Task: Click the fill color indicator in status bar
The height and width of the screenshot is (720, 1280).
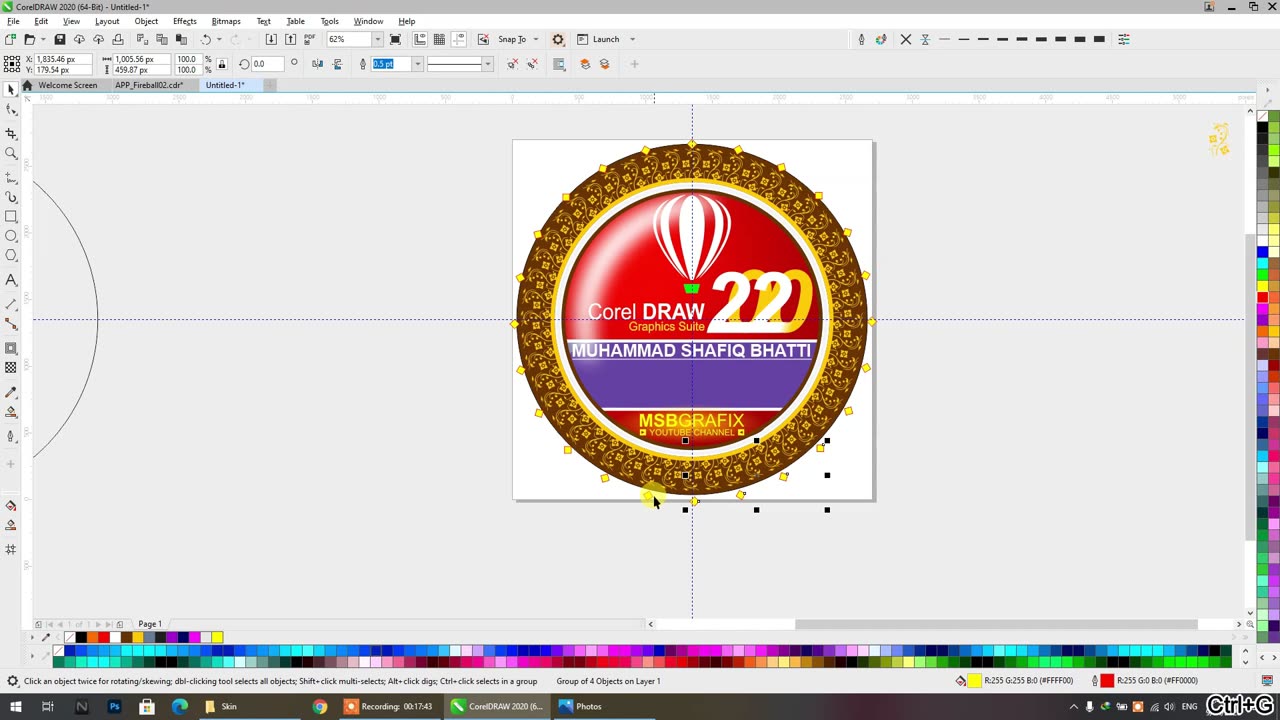Action: [x=974, y=681]
